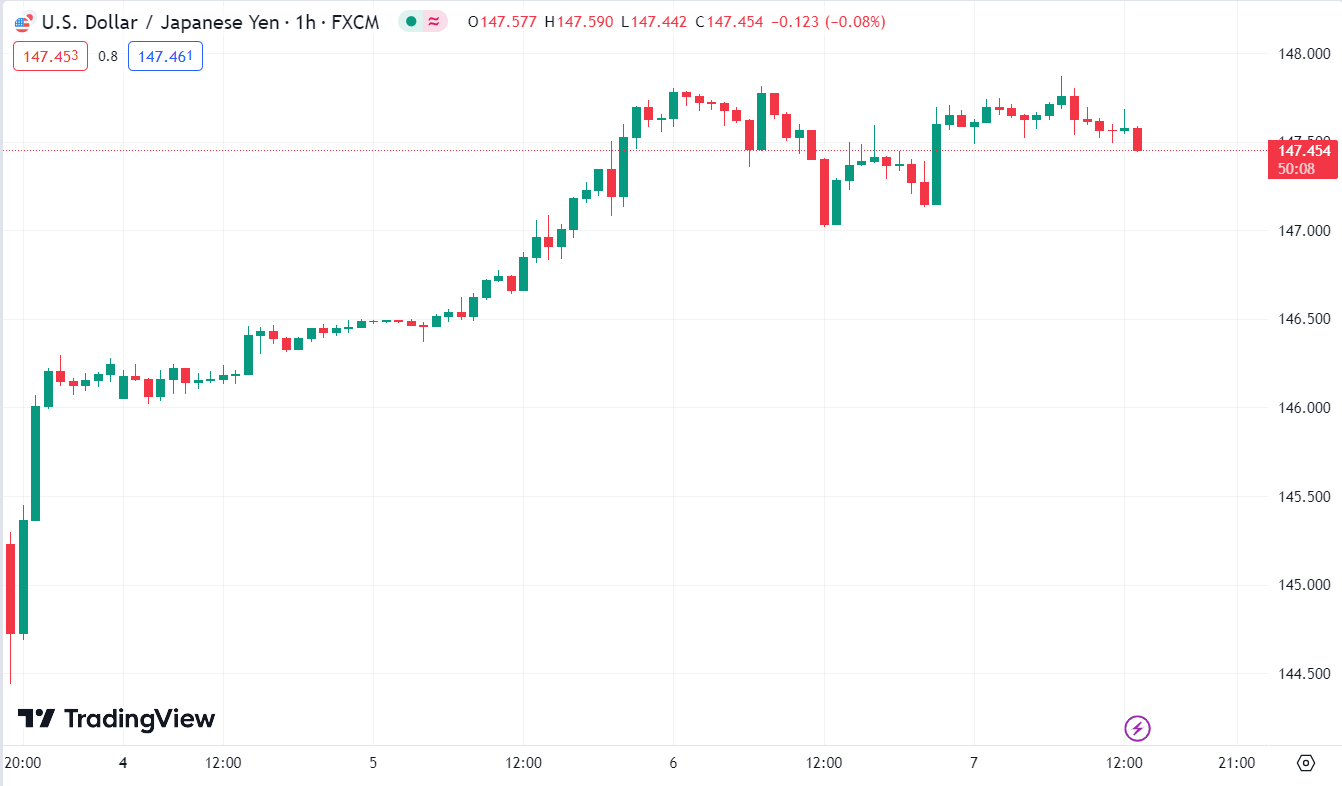Click the USD/JPY currency flag icon
Viewport: 1342px width, 786px height.
(24, 22)
